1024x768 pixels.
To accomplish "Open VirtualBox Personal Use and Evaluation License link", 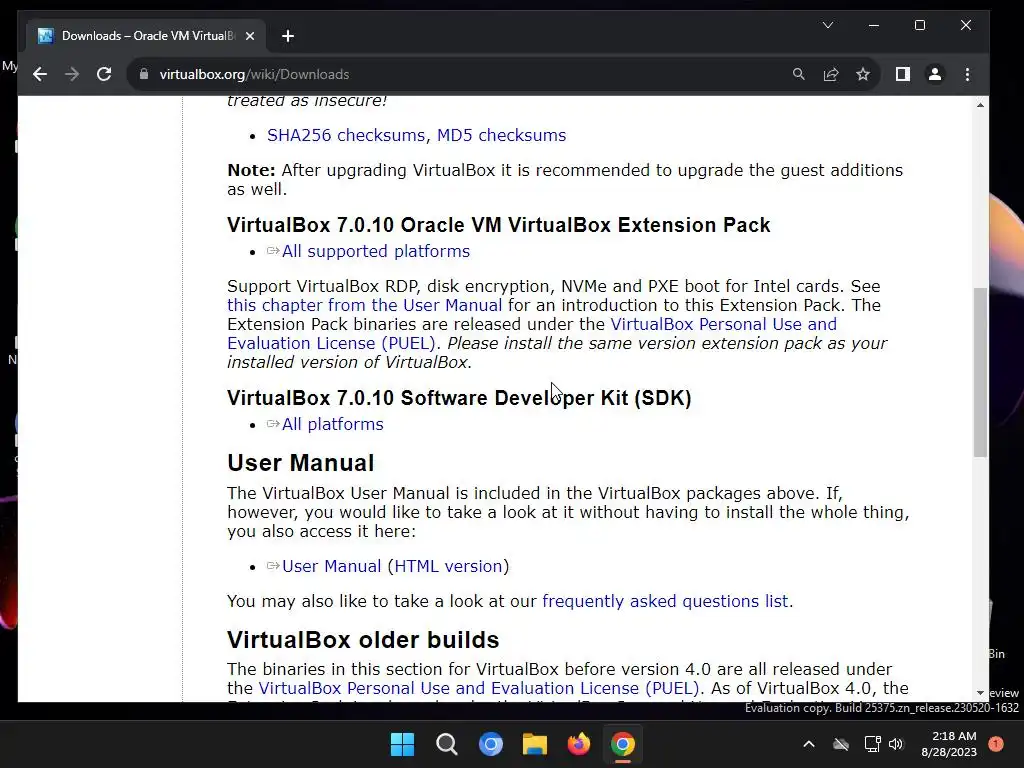I will [532, 334].
